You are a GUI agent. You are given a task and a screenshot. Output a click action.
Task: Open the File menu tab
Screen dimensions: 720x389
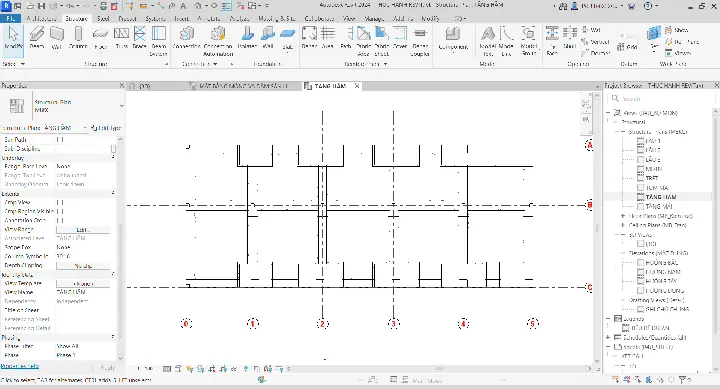point(11,18)
